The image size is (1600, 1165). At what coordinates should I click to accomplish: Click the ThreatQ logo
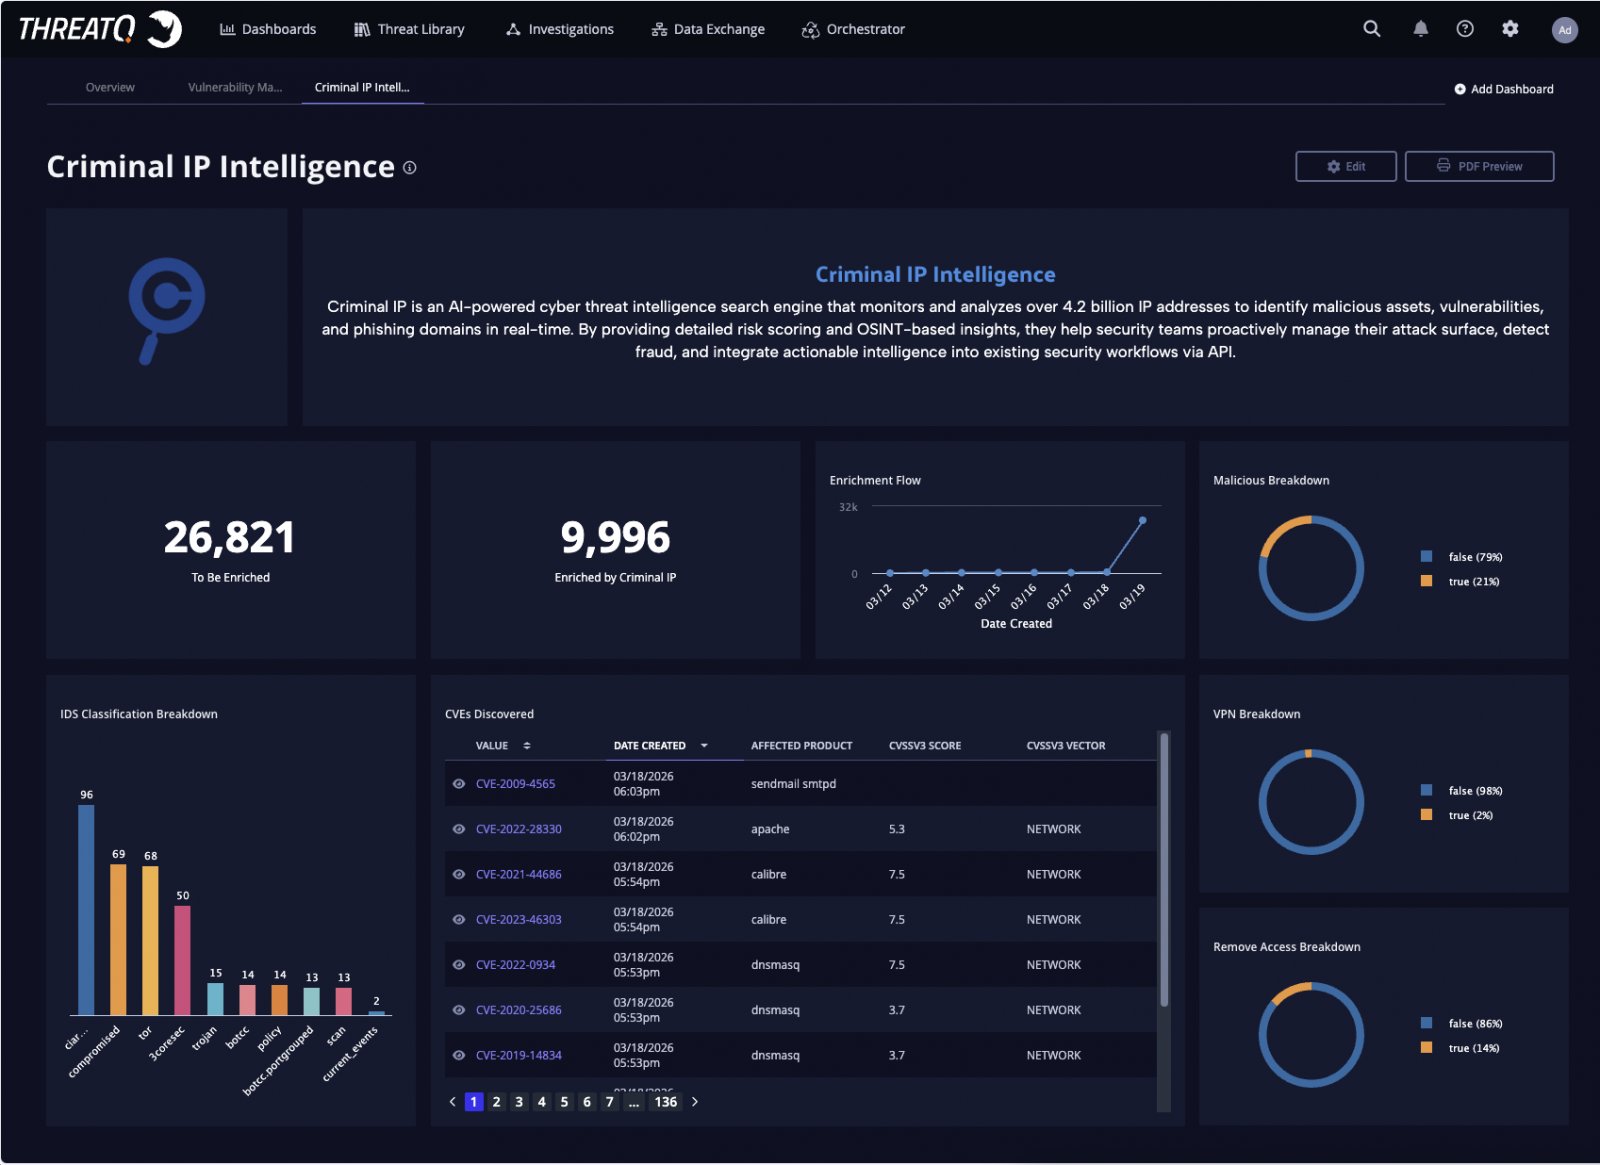[99, 29]
